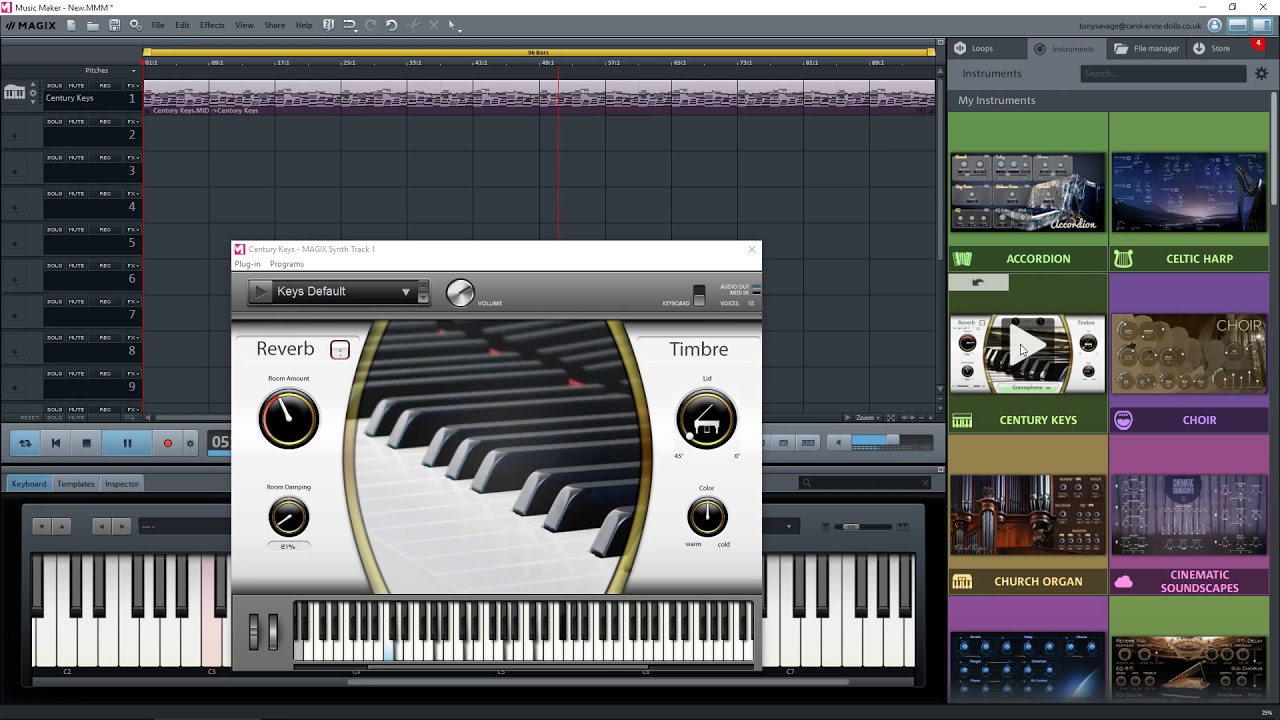Solo the Century Keys track
The width and height of the screenshot is (1280, 720).
tap(54, 86)
